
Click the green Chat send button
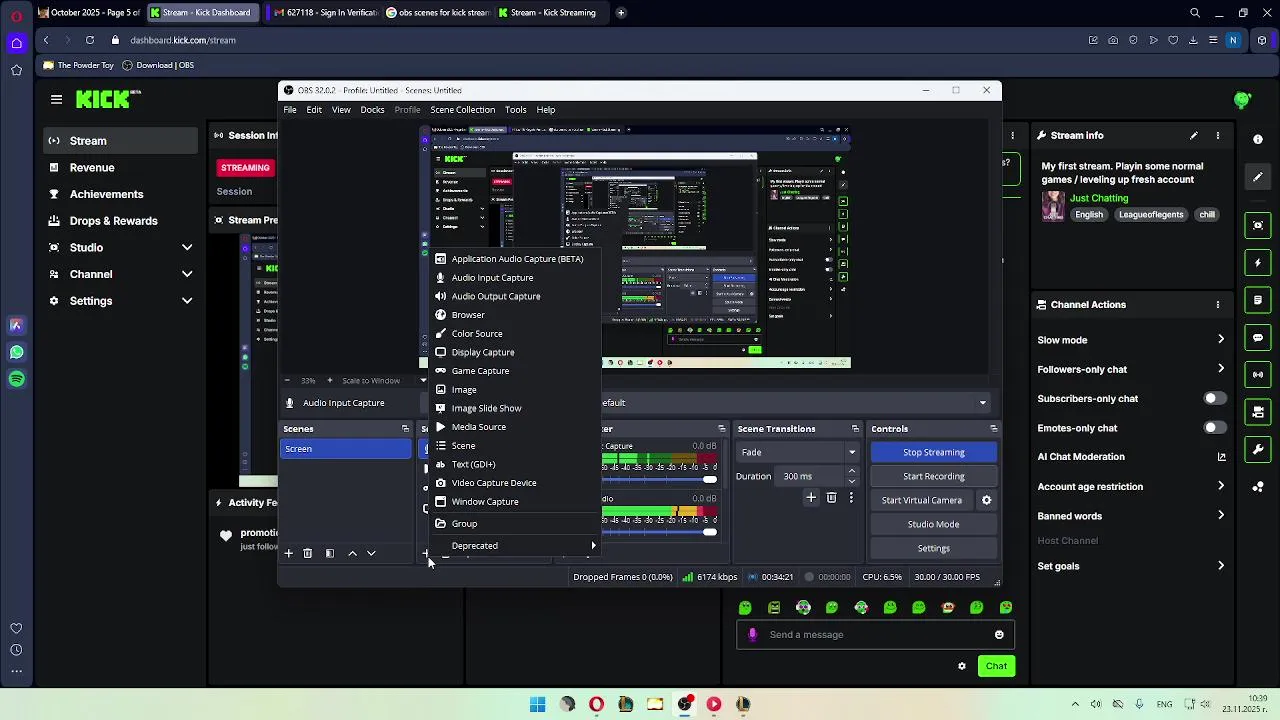[996, 666]
